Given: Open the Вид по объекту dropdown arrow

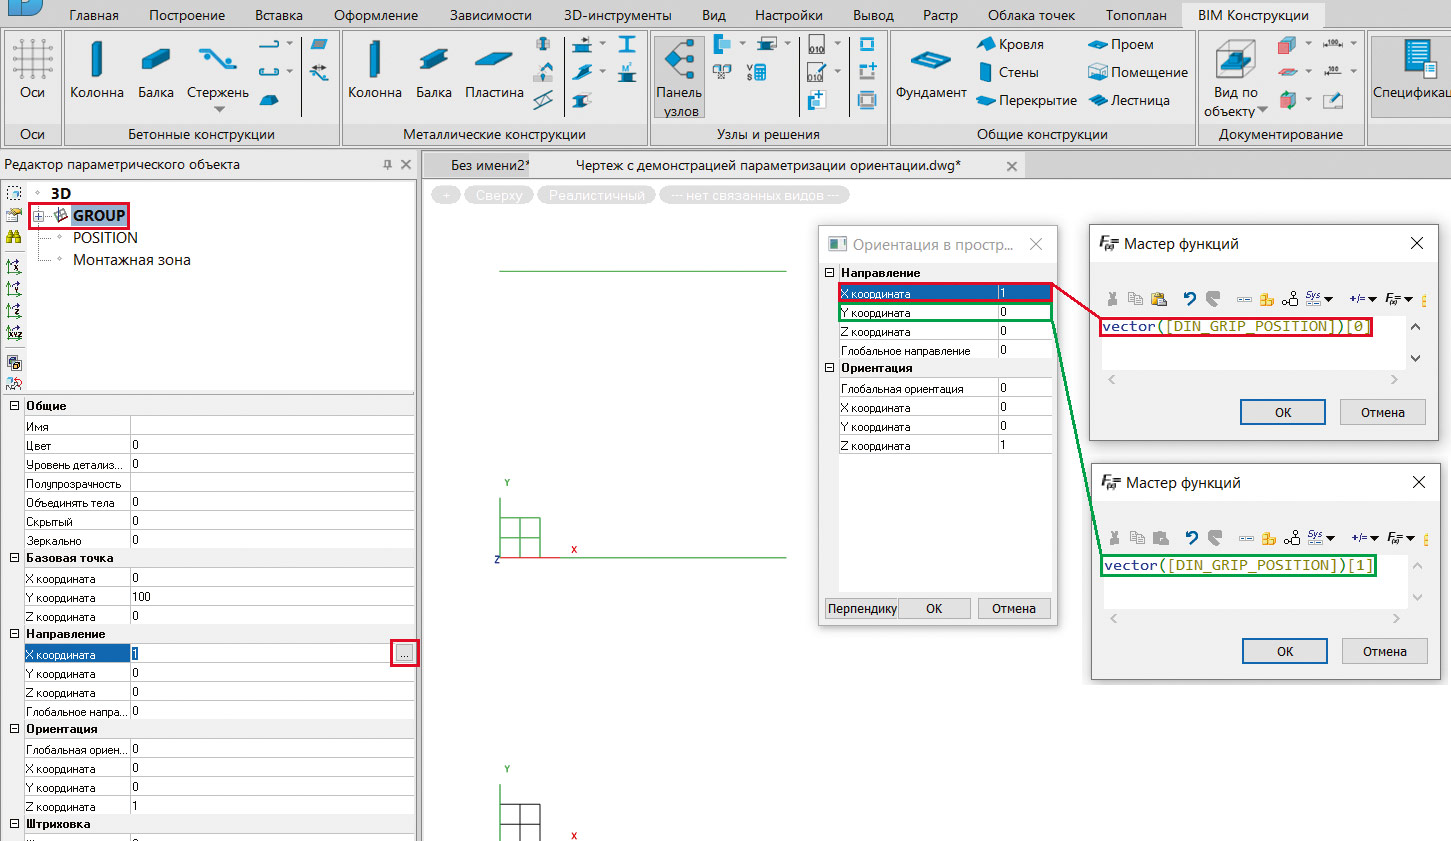Looking at the screenshot, I should click(x=1262, y=110).
